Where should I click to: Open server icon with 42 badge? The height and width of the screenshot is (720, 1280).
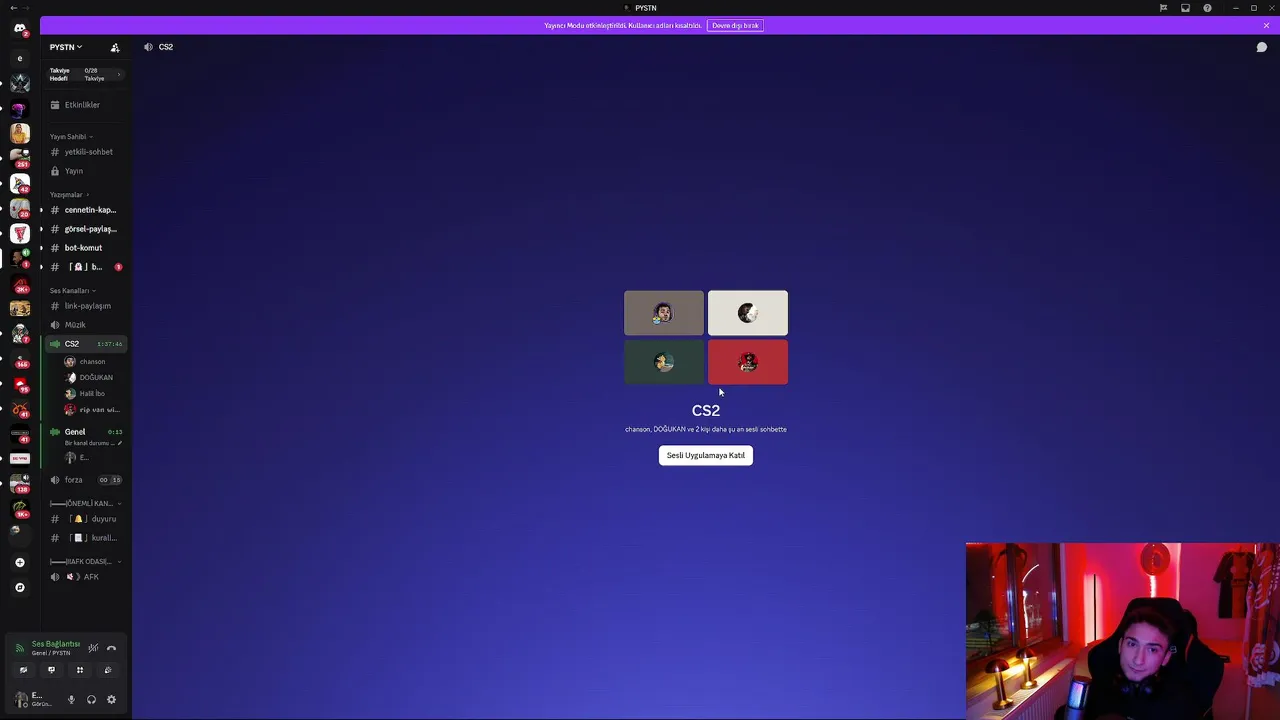click(x=20, y=183)
